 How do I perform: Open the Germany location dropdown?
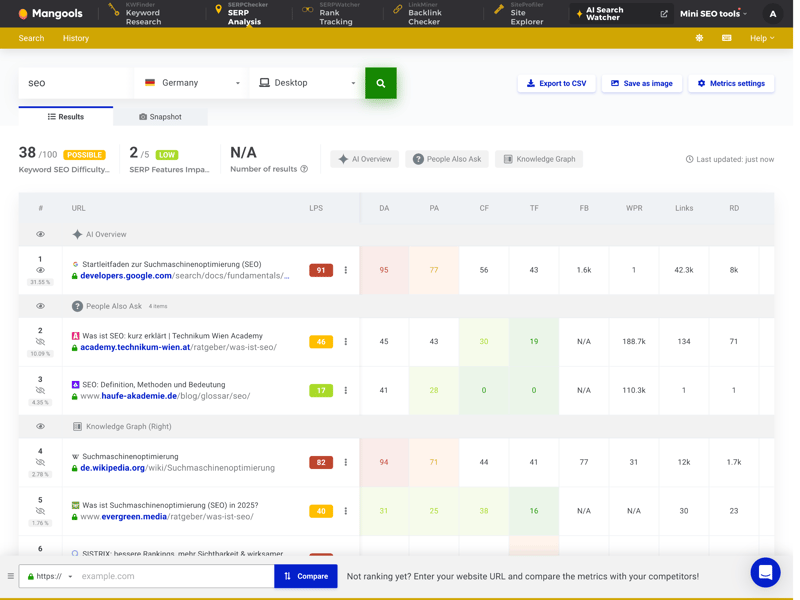[x=192, y=83]
